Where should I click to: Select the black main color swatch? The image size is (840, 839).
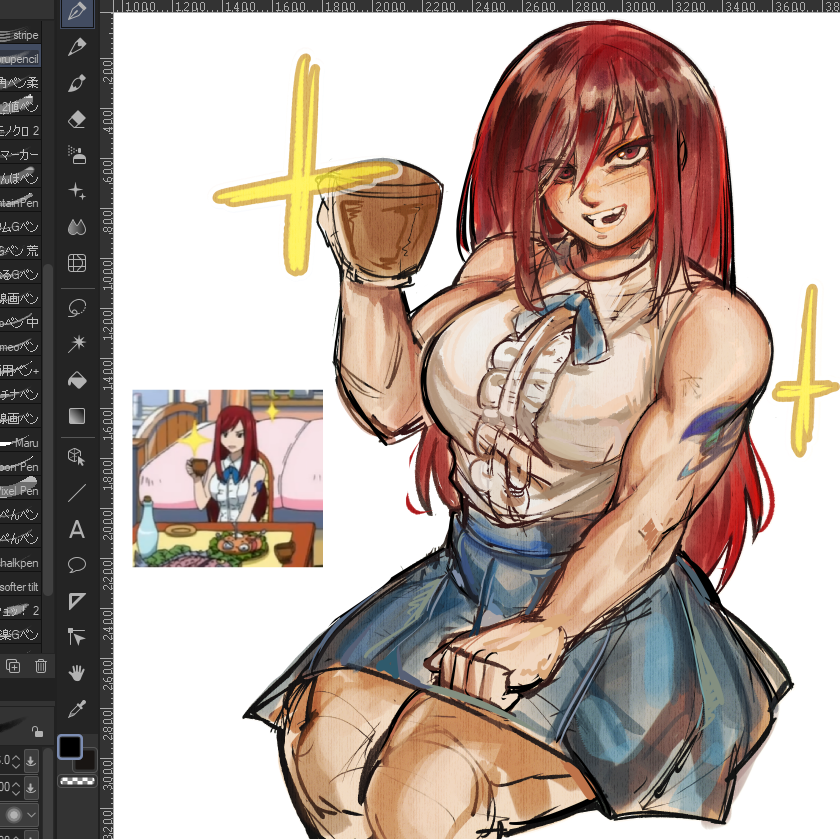pos(70,747)
